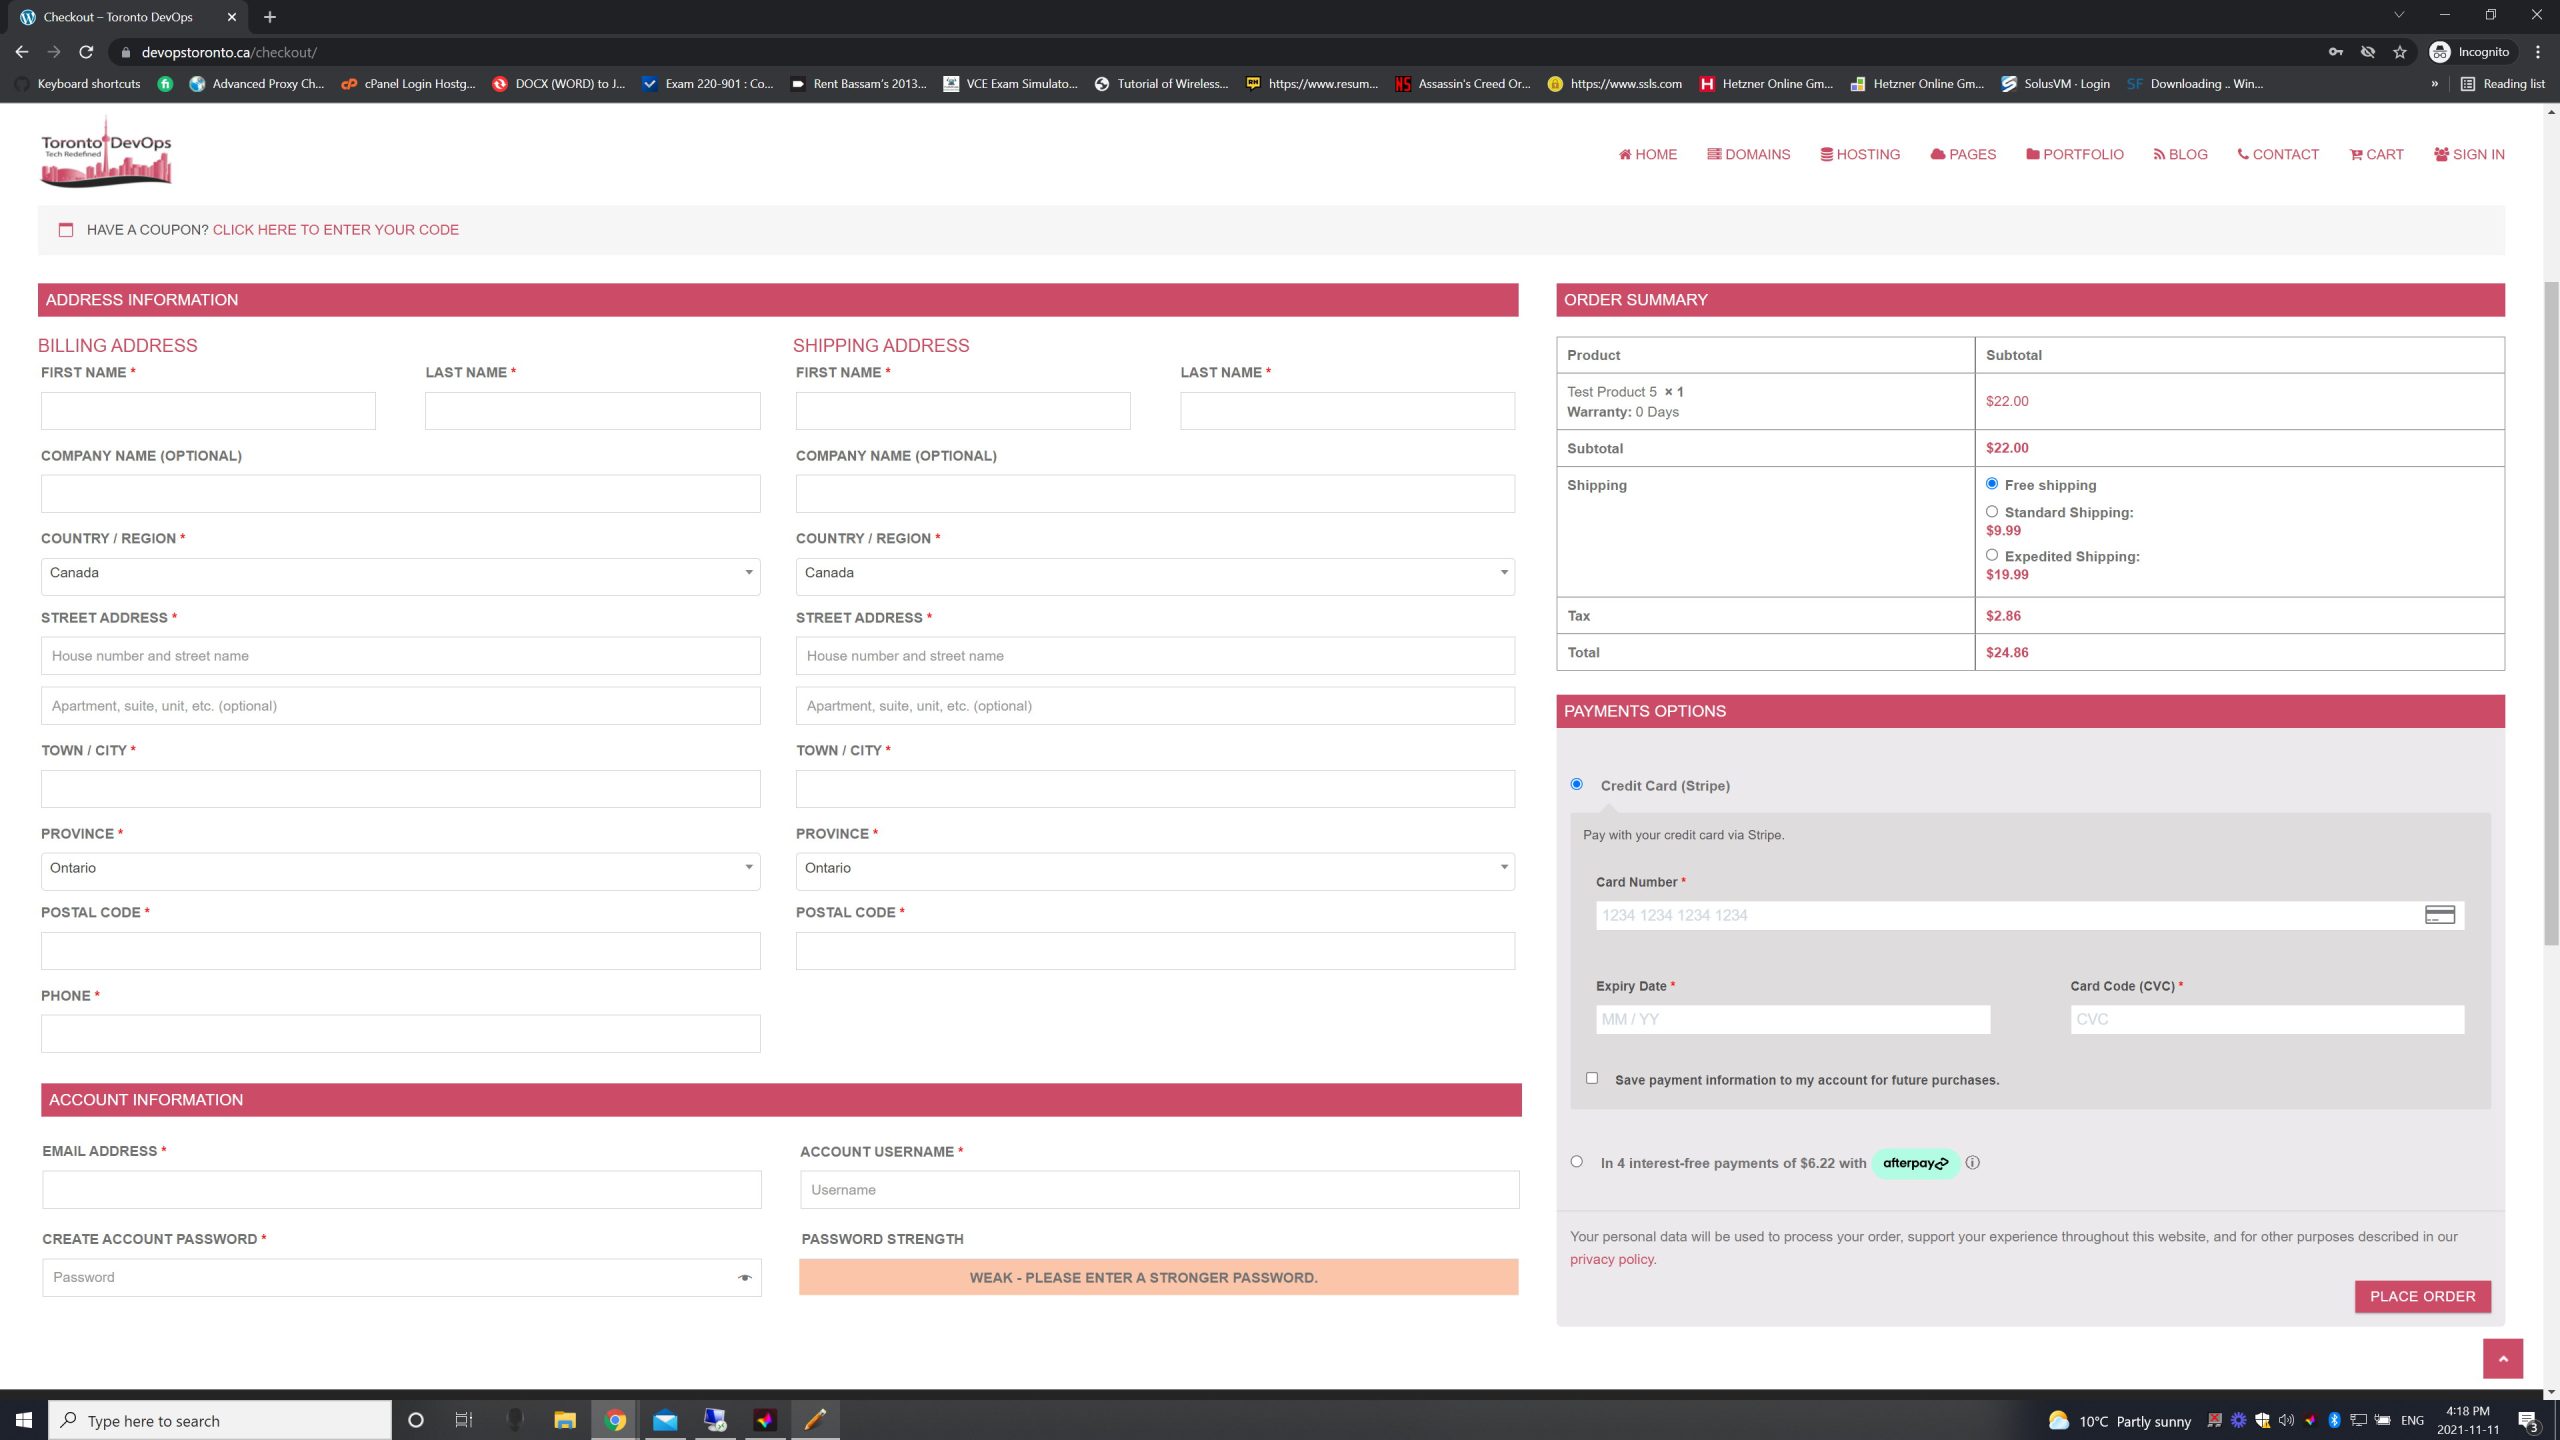This screenshot has height=1440, width=2560.
Task: Select Standard Shipping option
Action: 1991,512
